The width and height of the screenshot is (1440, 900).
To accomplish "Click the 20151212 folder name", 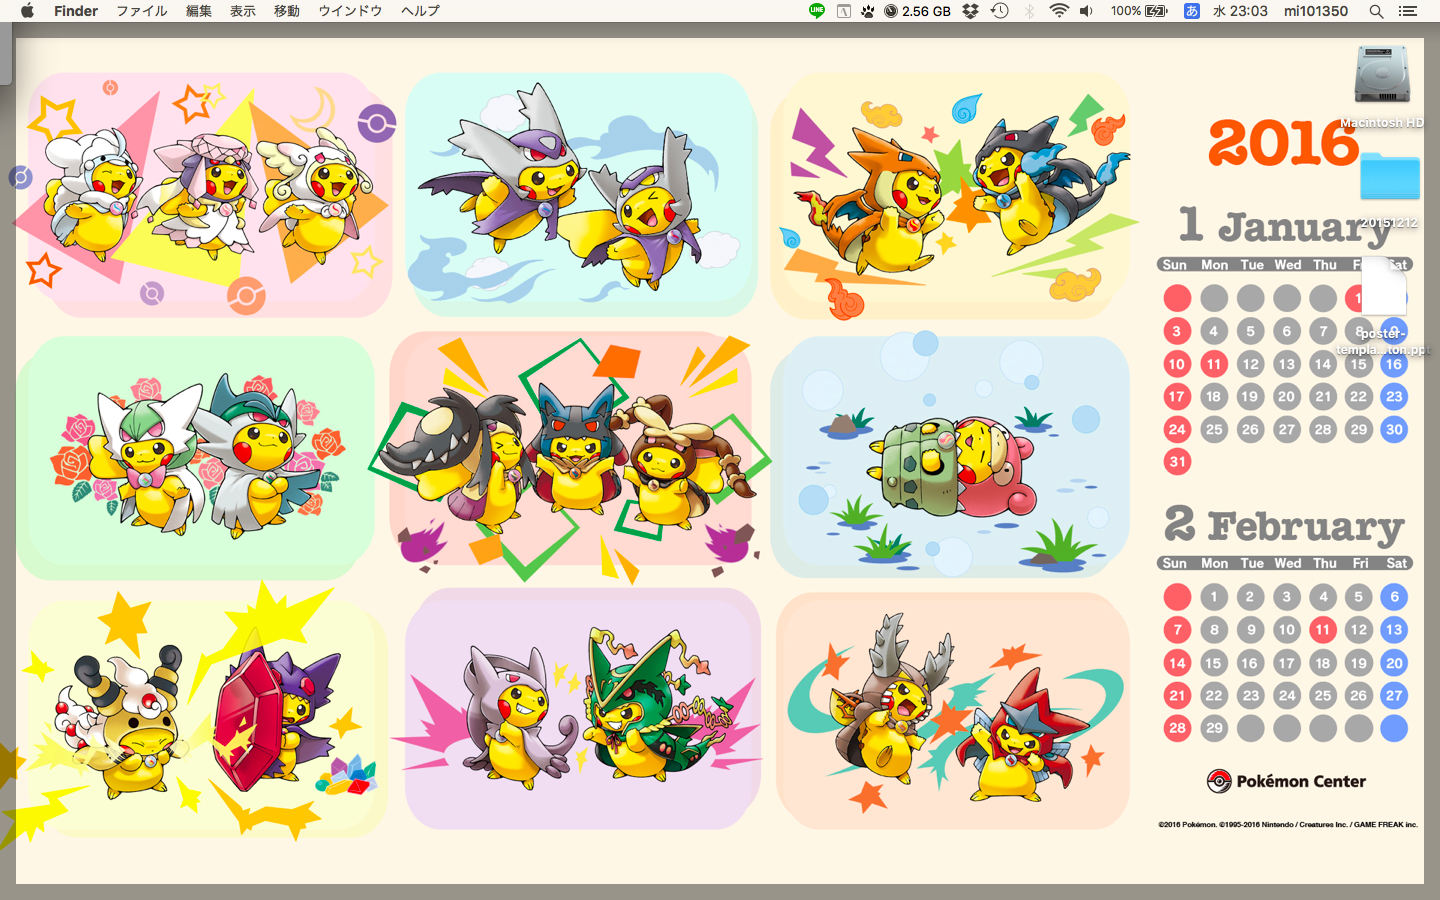I will tap(1389, 223).
